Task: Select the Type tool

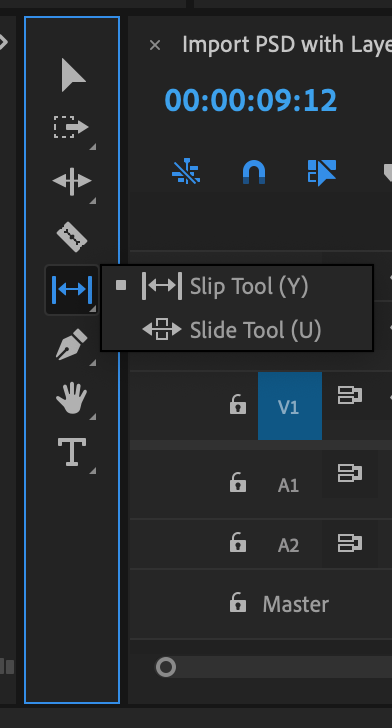Action: pyautogui.click(x=72, y=452)
